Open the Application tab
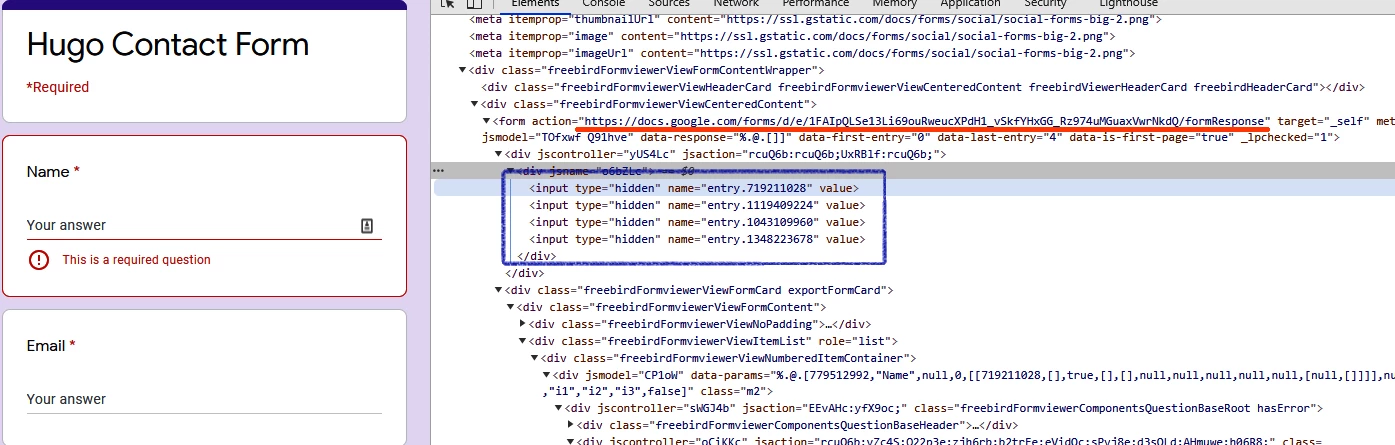Image resolution: width=1395 pixels, height=445 pixels. click(970, 4)
